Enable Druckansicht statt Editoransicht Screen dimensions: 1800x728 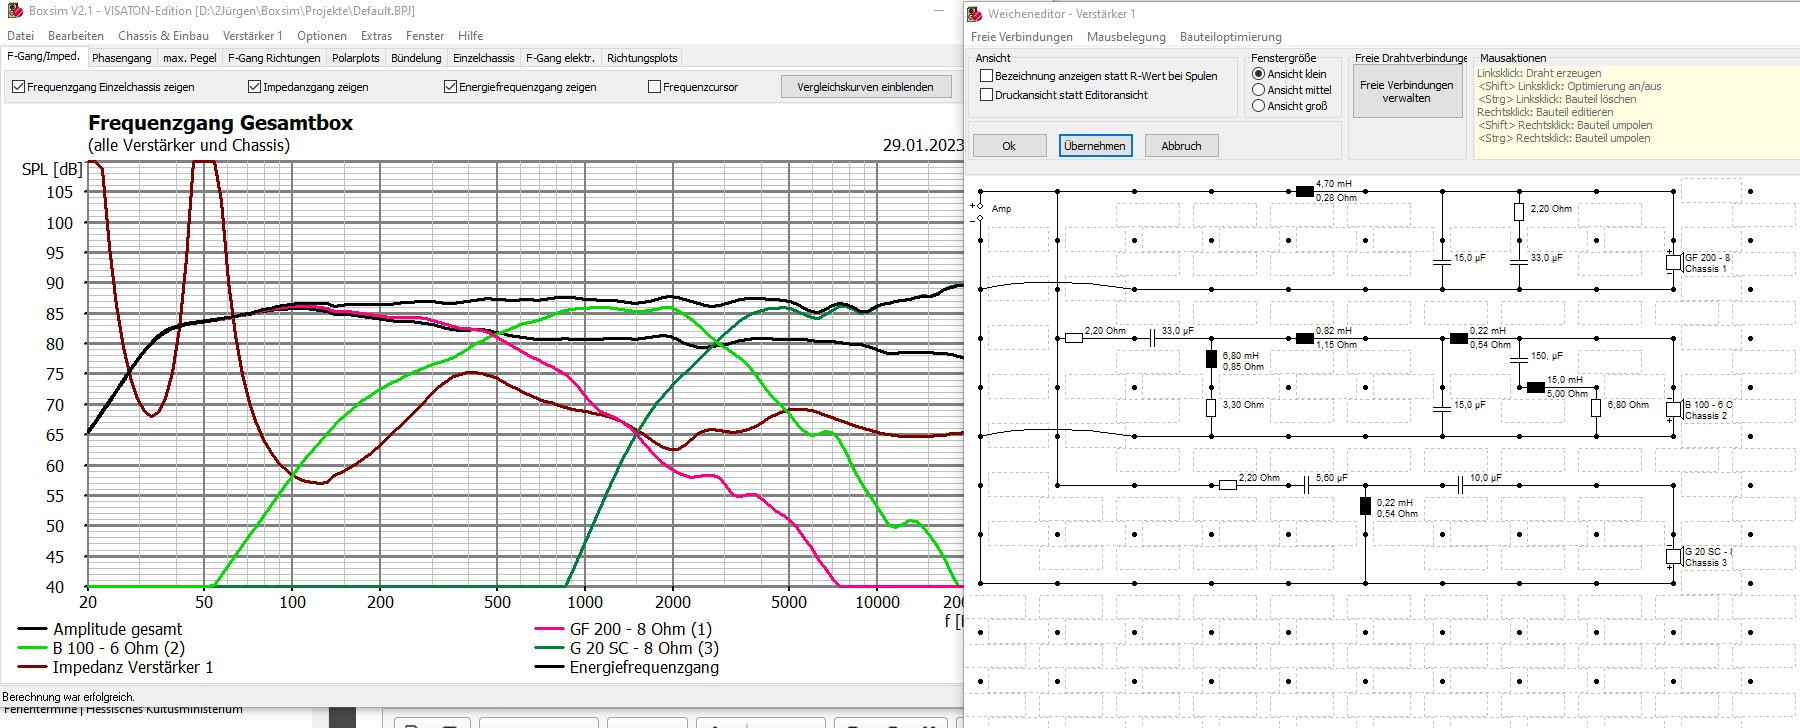coord(987,95)
